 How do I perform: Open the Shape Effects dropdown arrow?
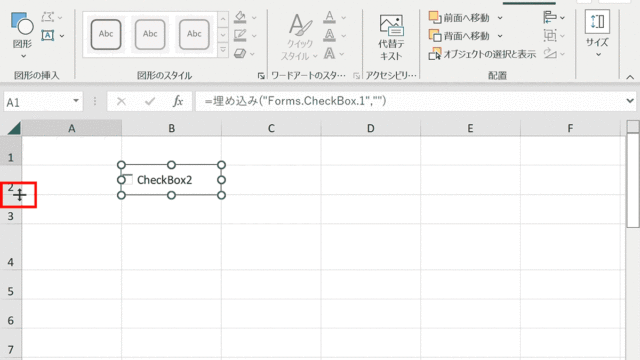(253, 53)
